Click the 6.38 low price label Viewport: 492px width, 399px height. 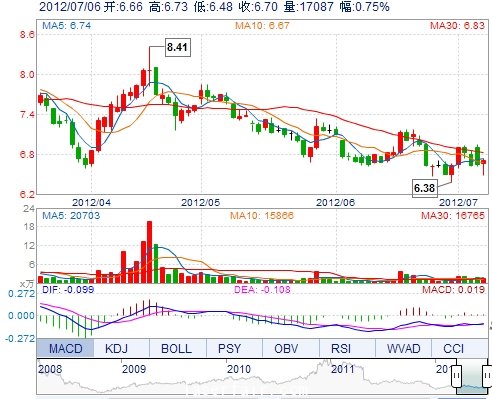click(x=425, y=188)
